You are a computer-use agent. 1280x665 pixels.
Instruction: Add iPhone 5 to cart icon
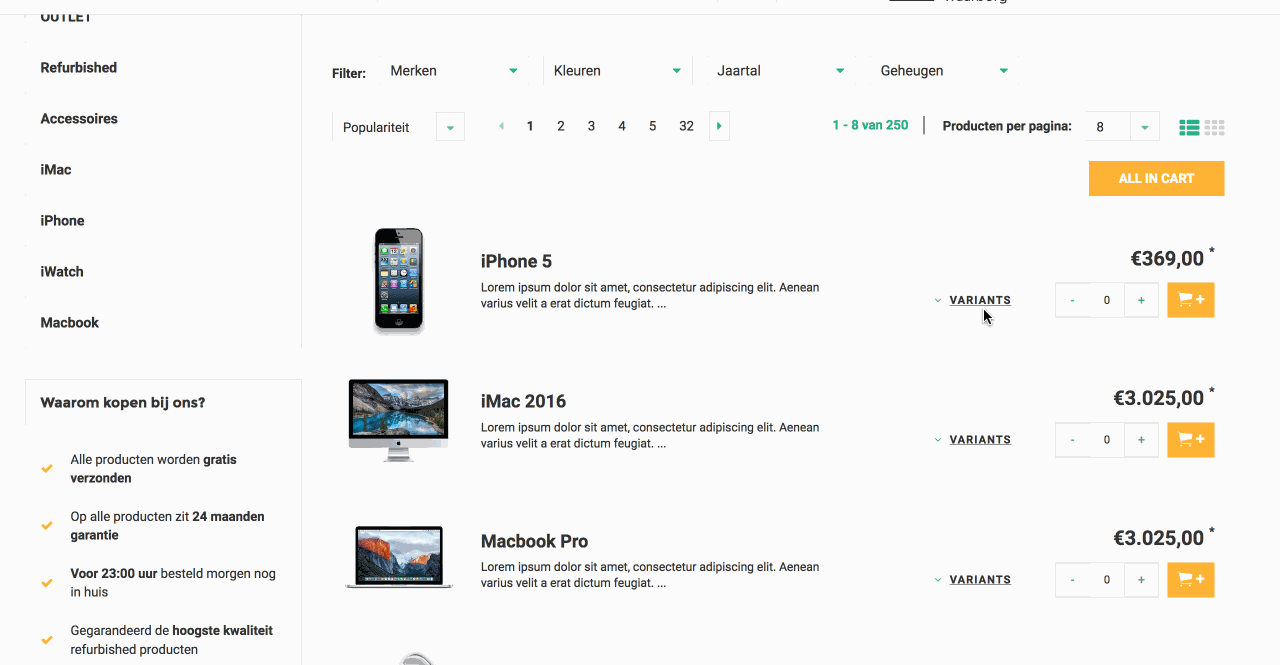[1191, 300]
